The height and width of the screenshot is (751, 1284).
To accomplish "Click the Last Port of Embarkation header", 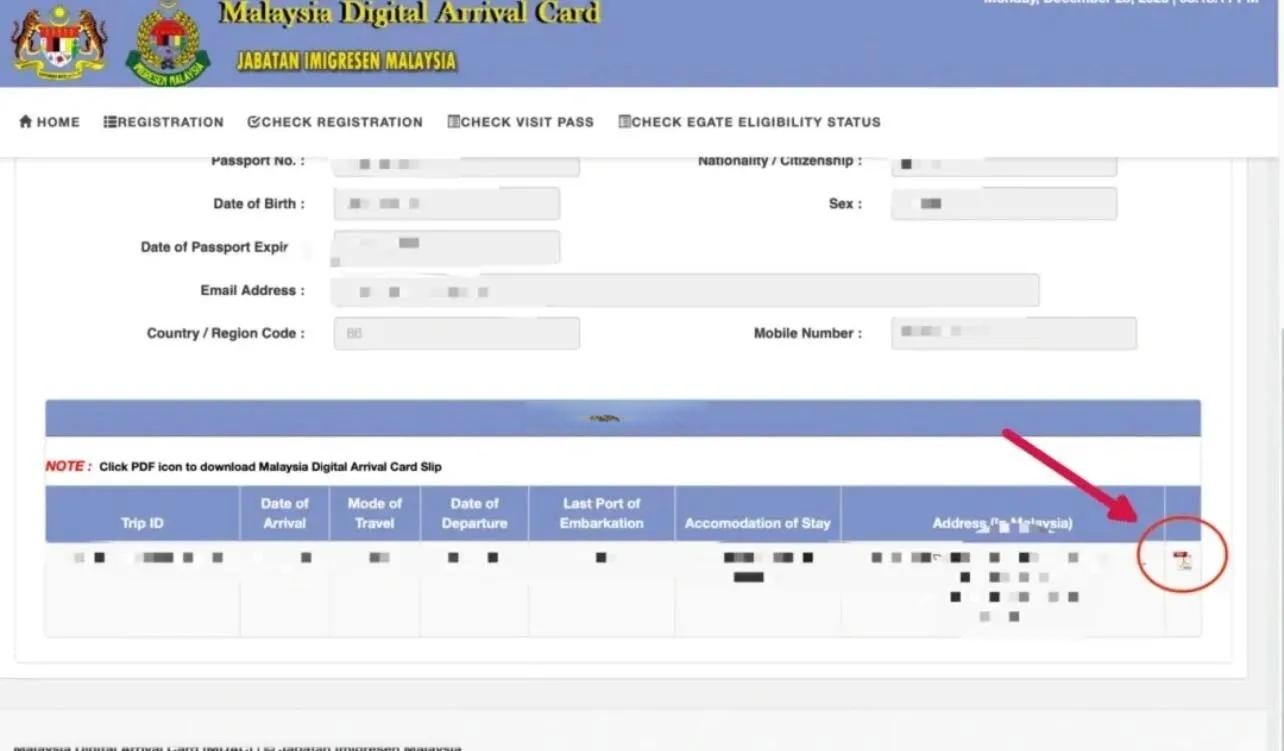I will pyautogui.click(x=601, y=513).
